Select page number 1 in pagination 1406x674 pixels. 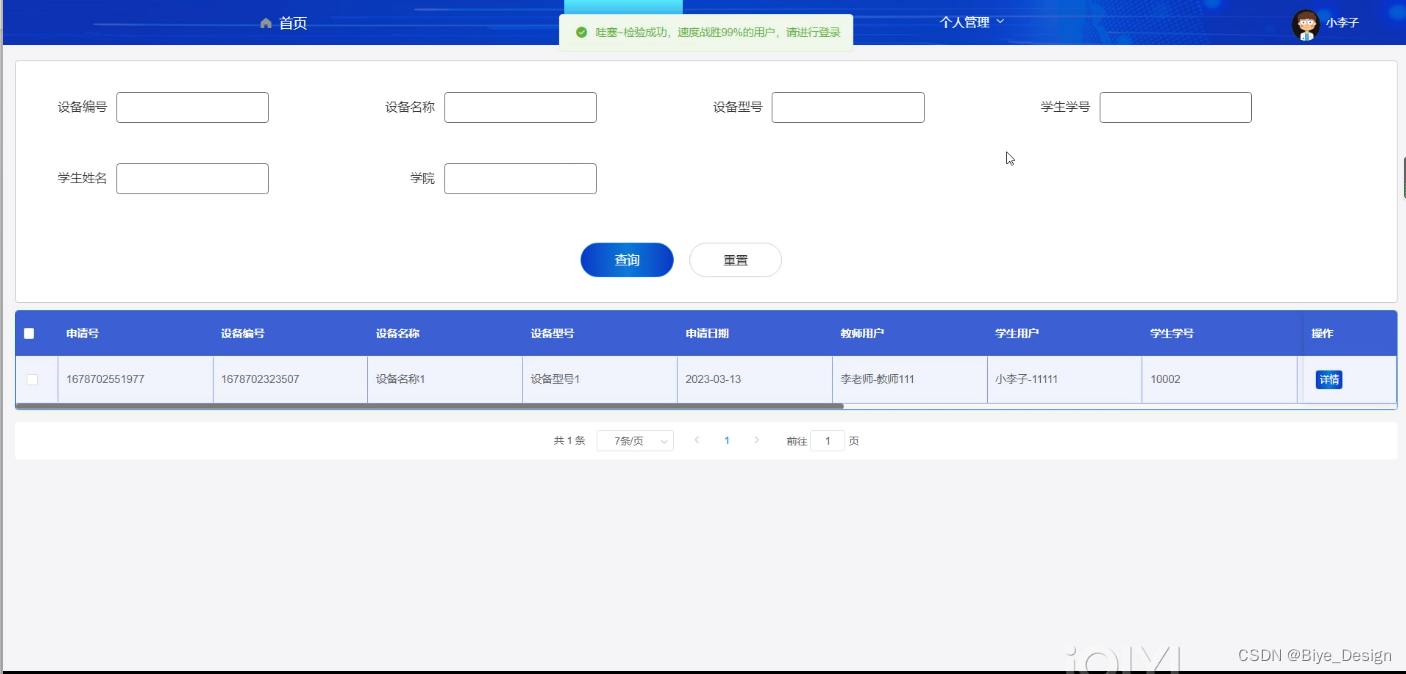727,440
